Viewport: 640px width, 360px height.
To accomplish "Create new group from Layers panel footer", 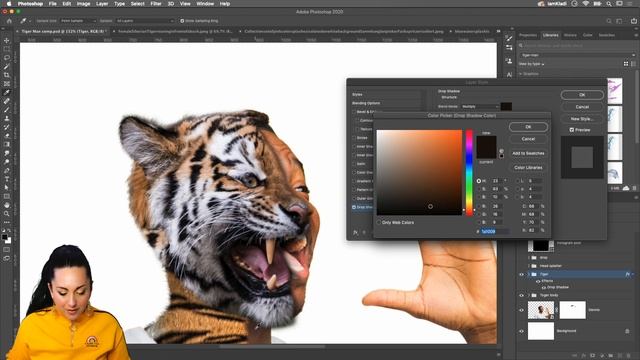I will click(611, 356).
